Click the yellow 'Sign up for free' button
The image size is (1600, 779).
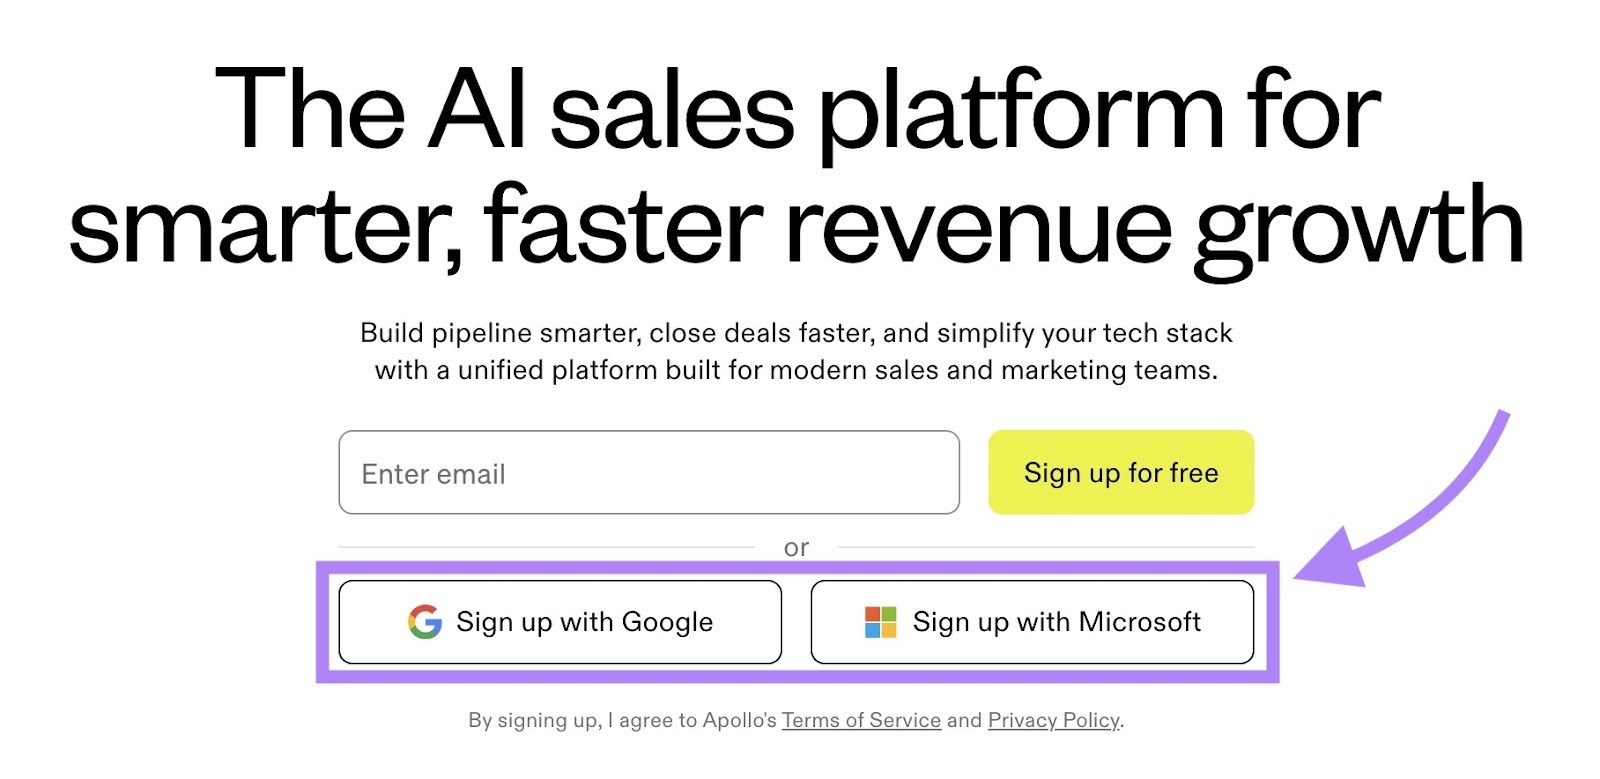click(x=1121, y=472)
